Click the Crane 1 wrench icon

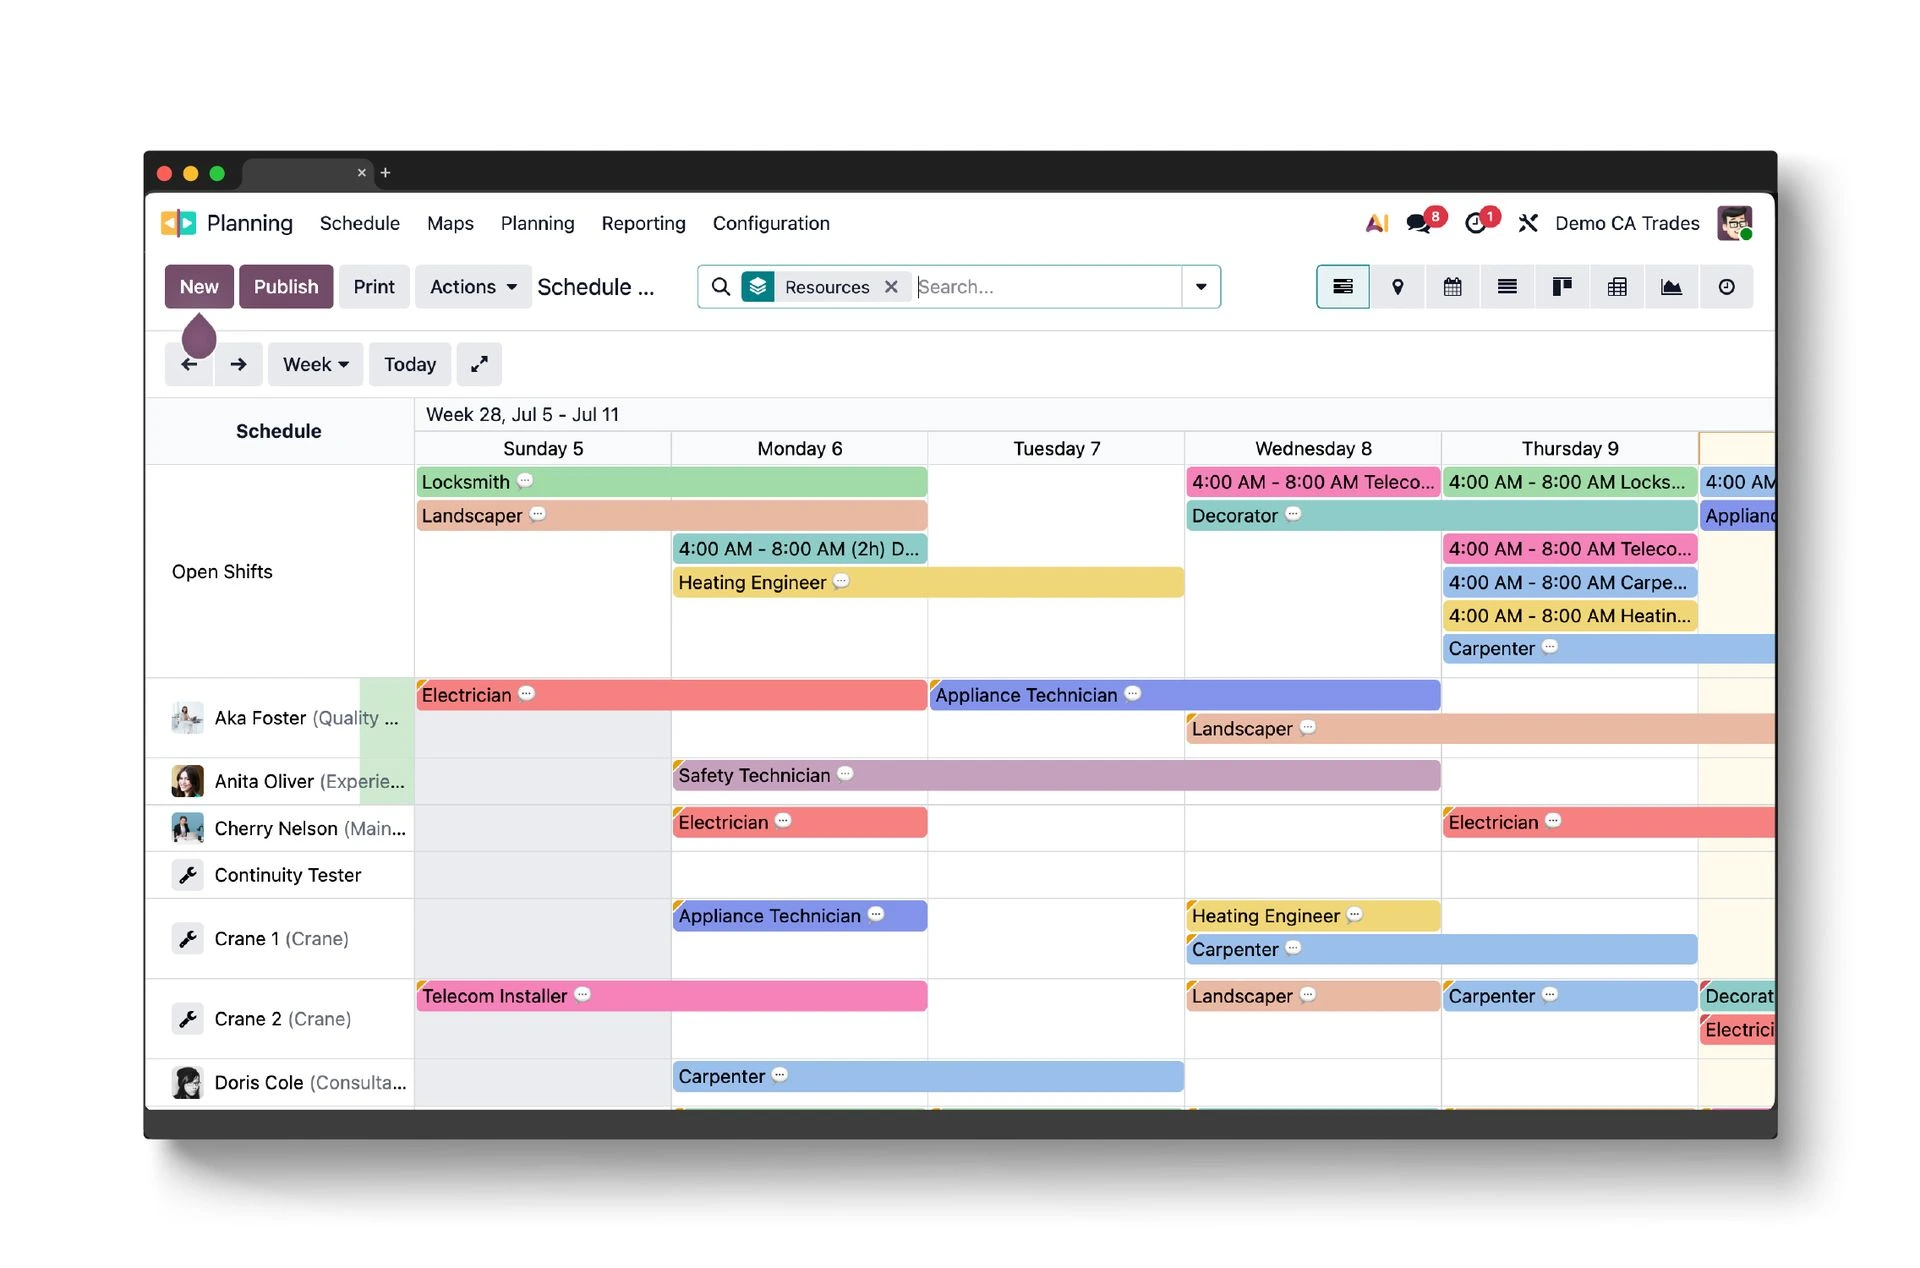[x=187, y=939]
